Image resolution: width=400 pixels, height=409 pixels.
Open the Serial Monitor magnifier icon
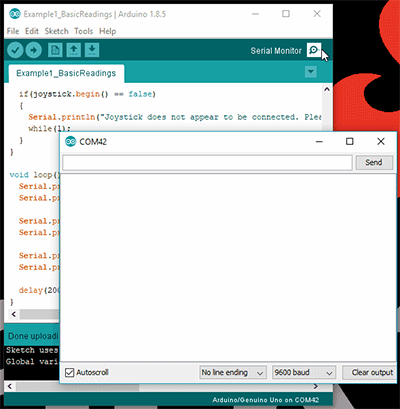(x=314, y=50)
